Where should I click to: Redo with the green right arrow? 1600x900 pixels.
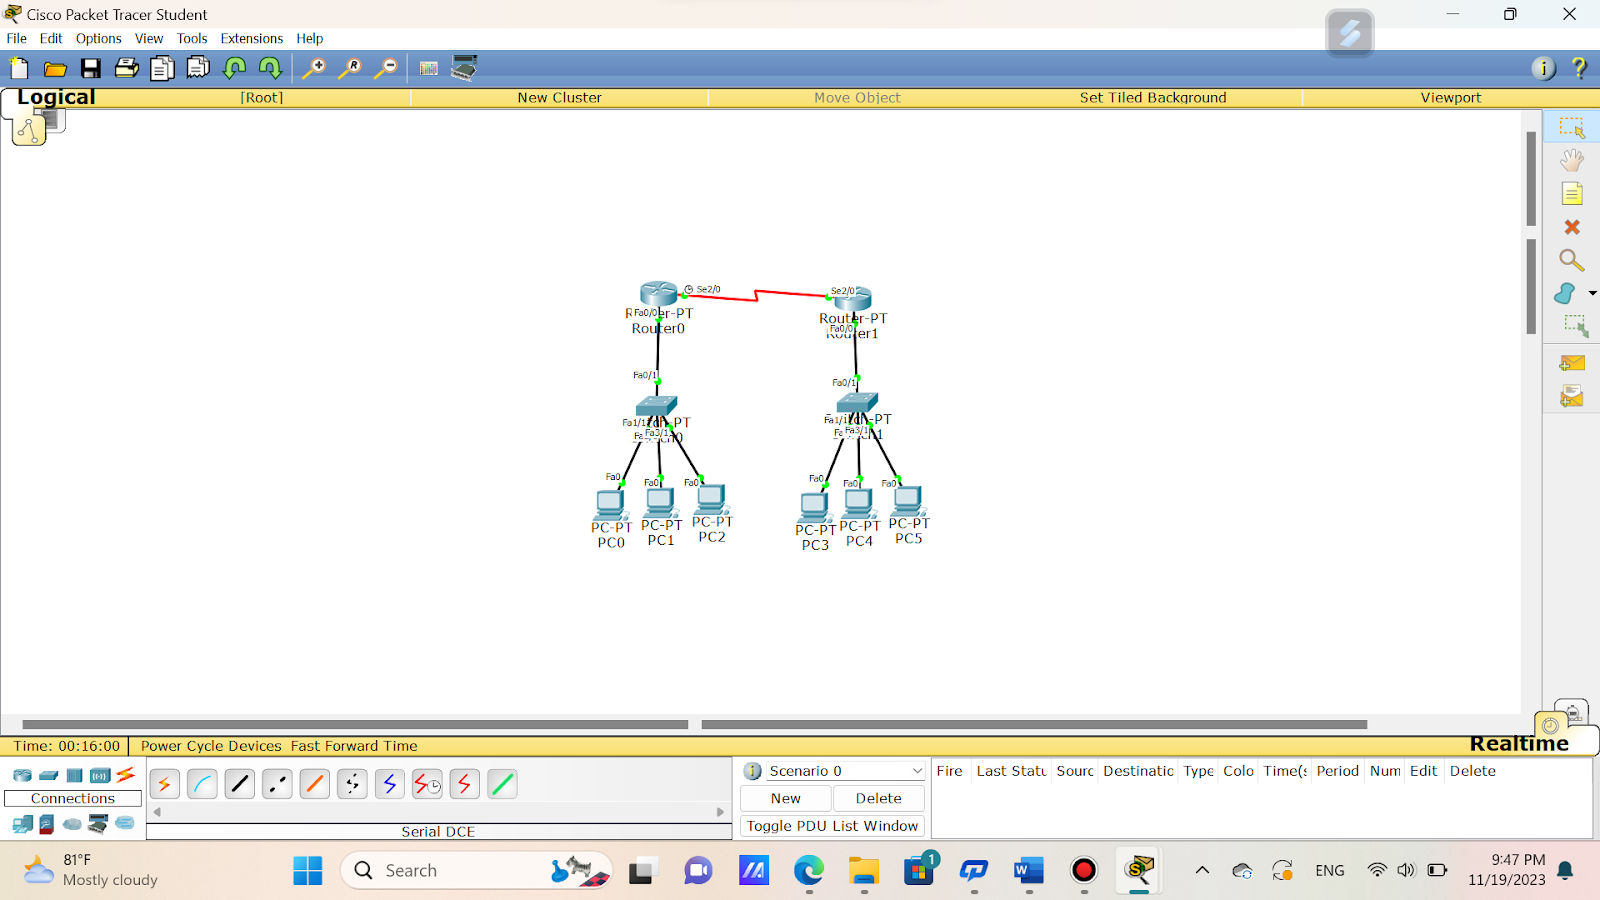(x=270, y=68)
